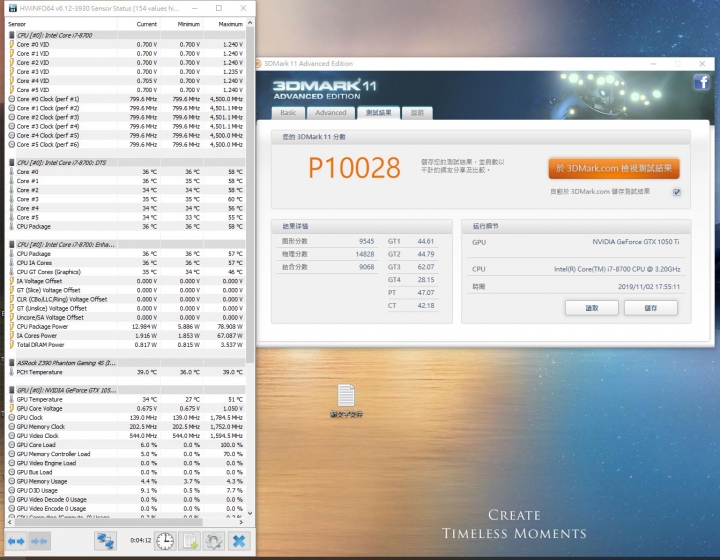Click the Core #0 Clock (perf #1) clock icon

pyautogui.click(x=11, y=99)
